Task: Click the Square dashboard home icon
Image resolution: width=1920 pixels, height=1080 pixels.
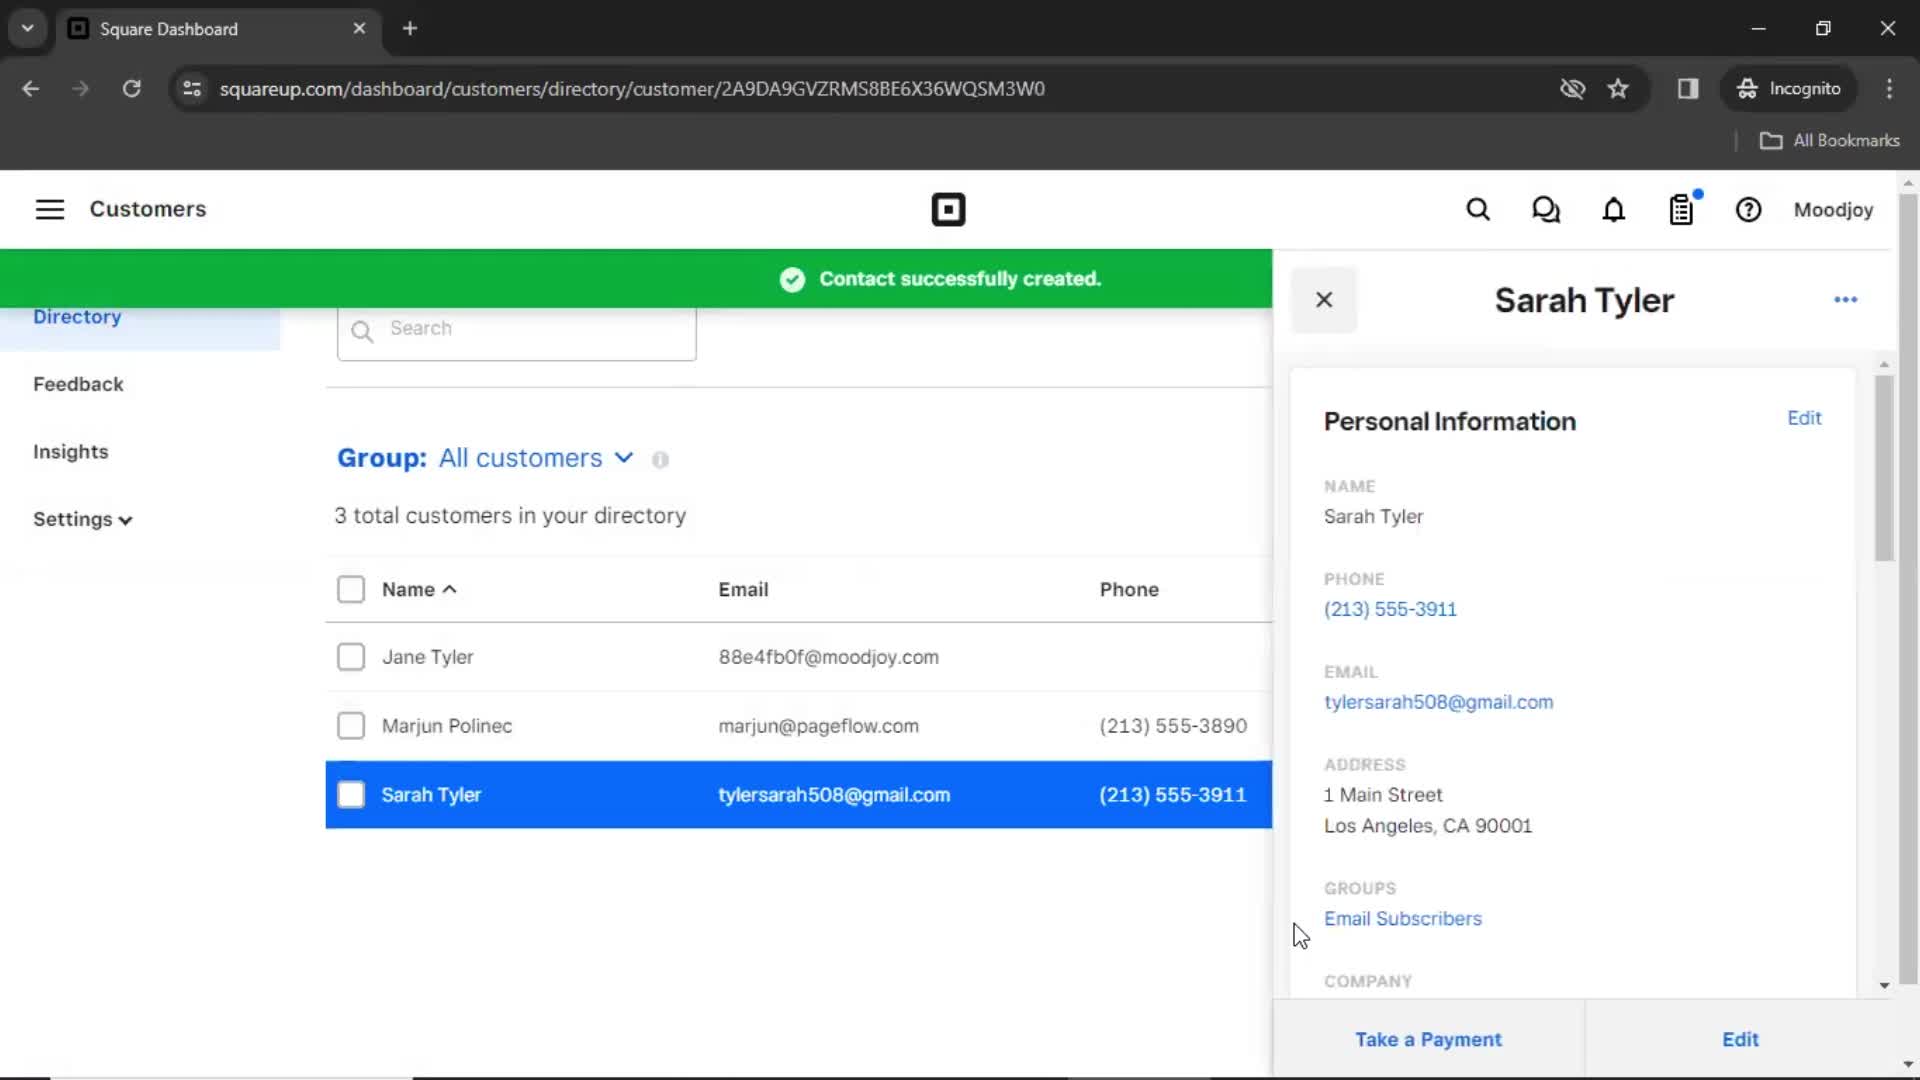Action: [x=947, y=210]
